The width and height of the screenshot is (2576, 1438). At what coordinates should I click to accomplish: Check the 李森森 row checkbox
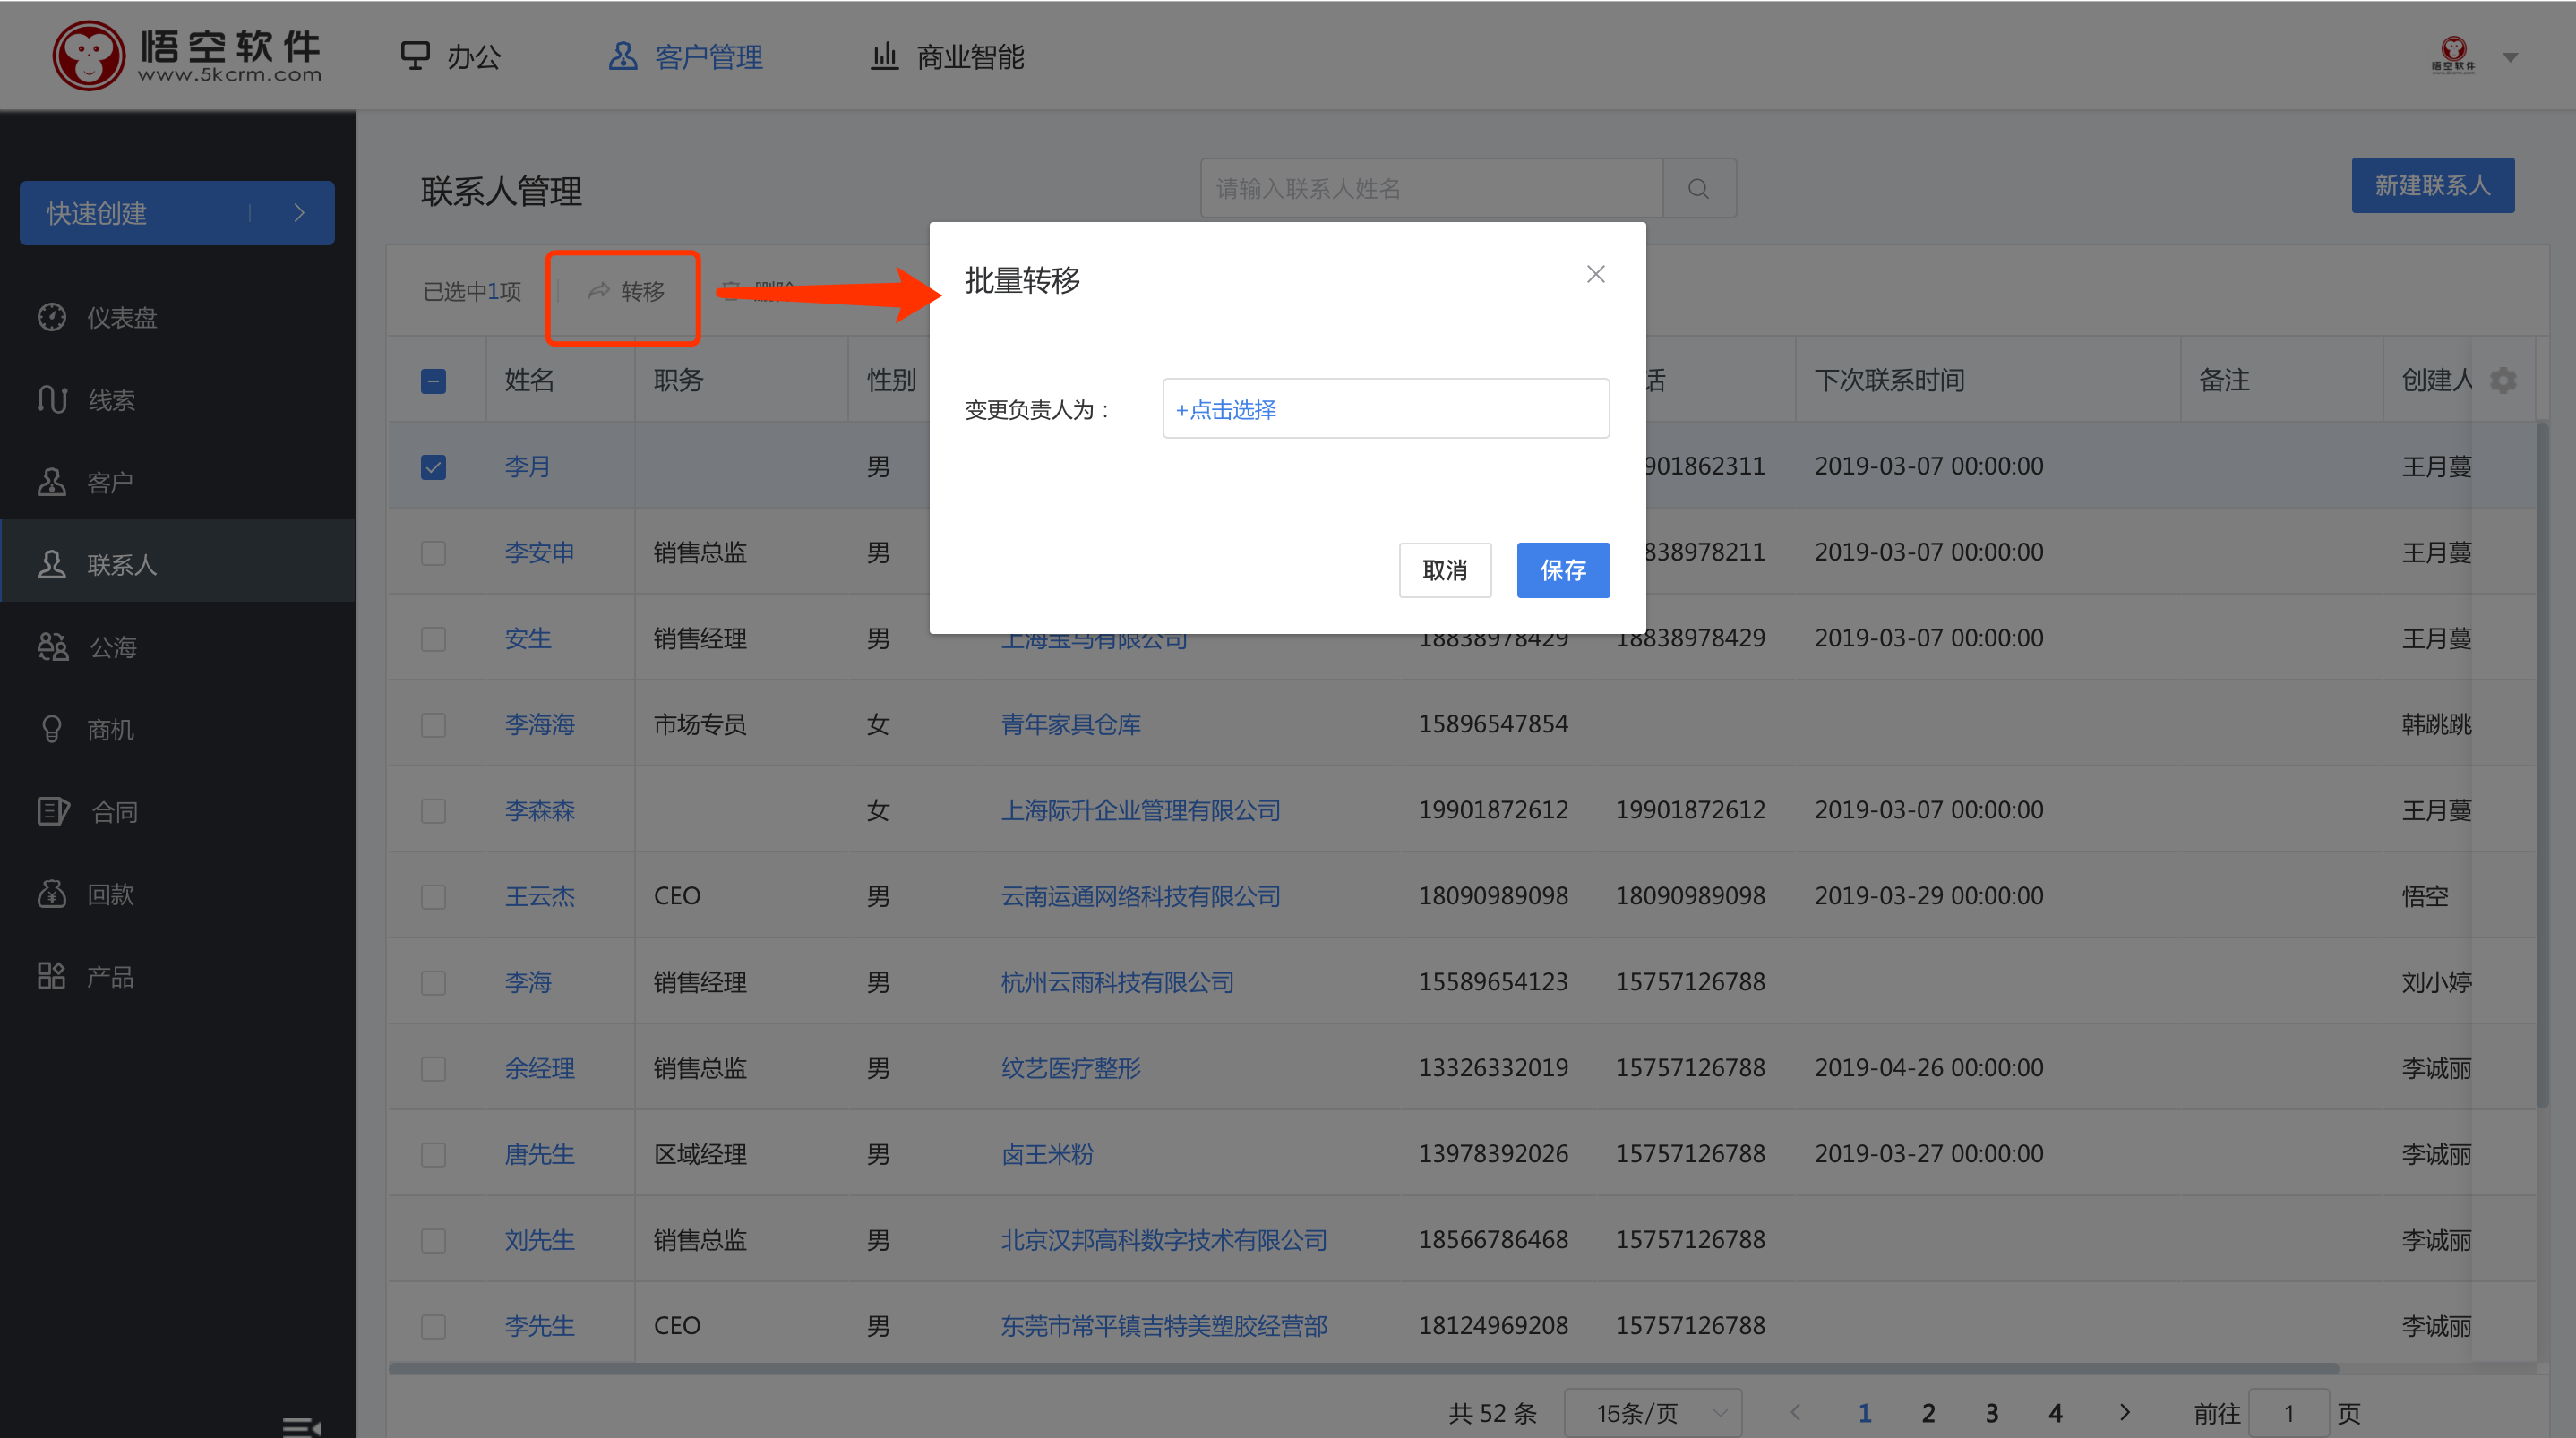[433, 811]
